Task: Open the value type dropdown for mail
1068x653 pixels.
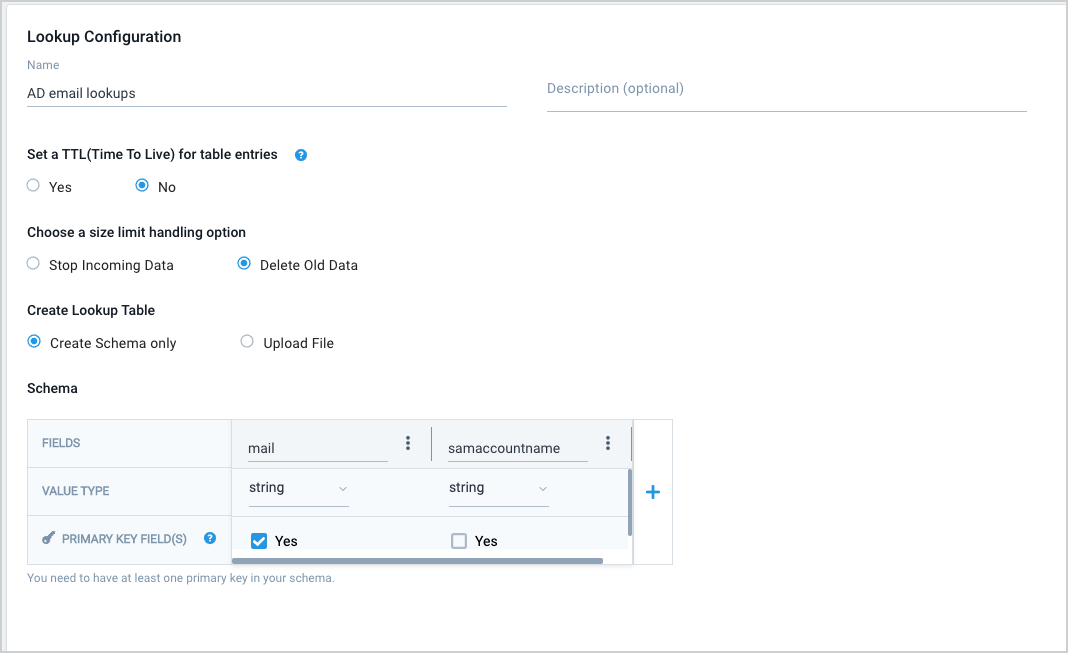Action: tap(297, 488)
